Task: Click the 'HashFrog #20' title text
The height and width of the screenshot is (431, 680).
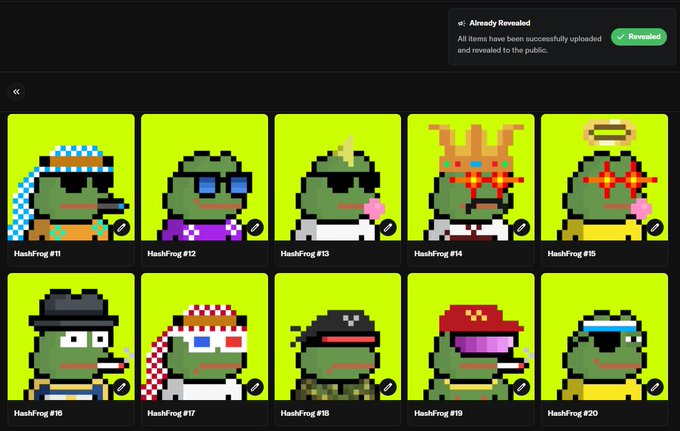Action: [x=572, y=413]
